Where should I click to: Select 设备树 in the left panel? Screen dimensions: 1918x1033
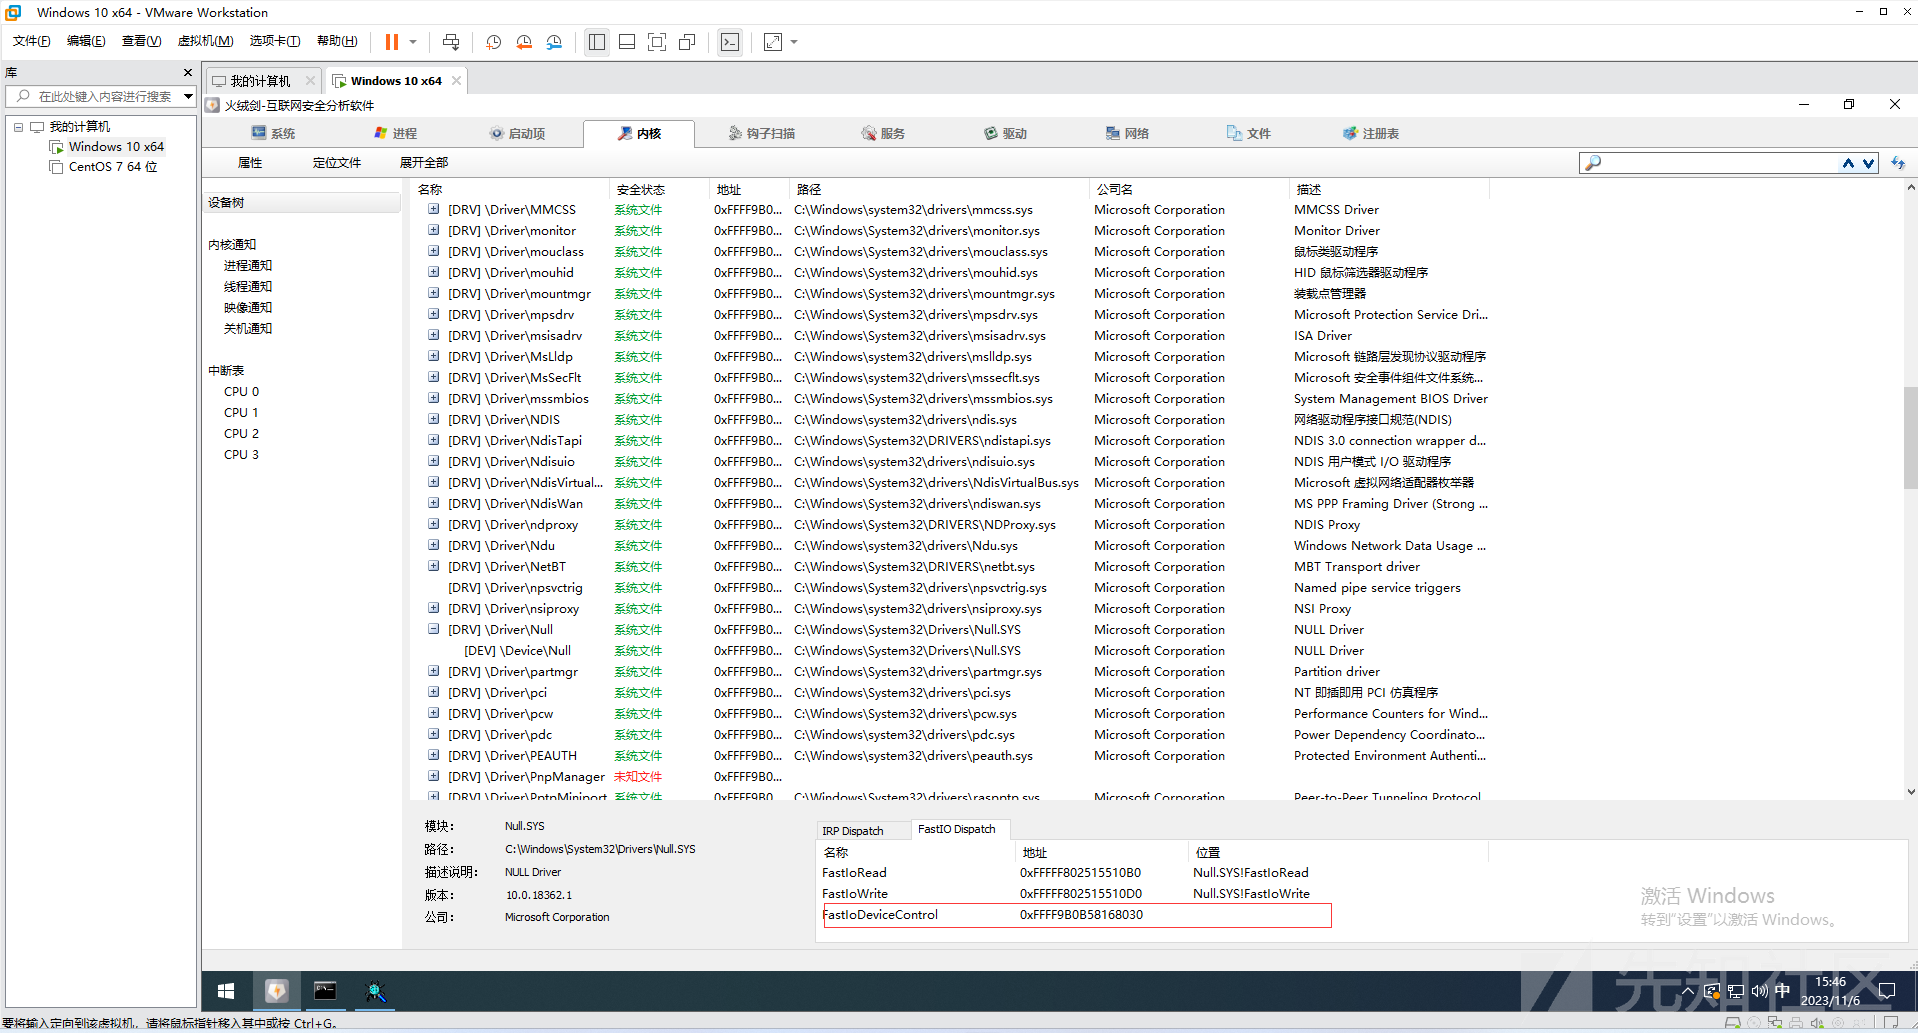[301, 203]
